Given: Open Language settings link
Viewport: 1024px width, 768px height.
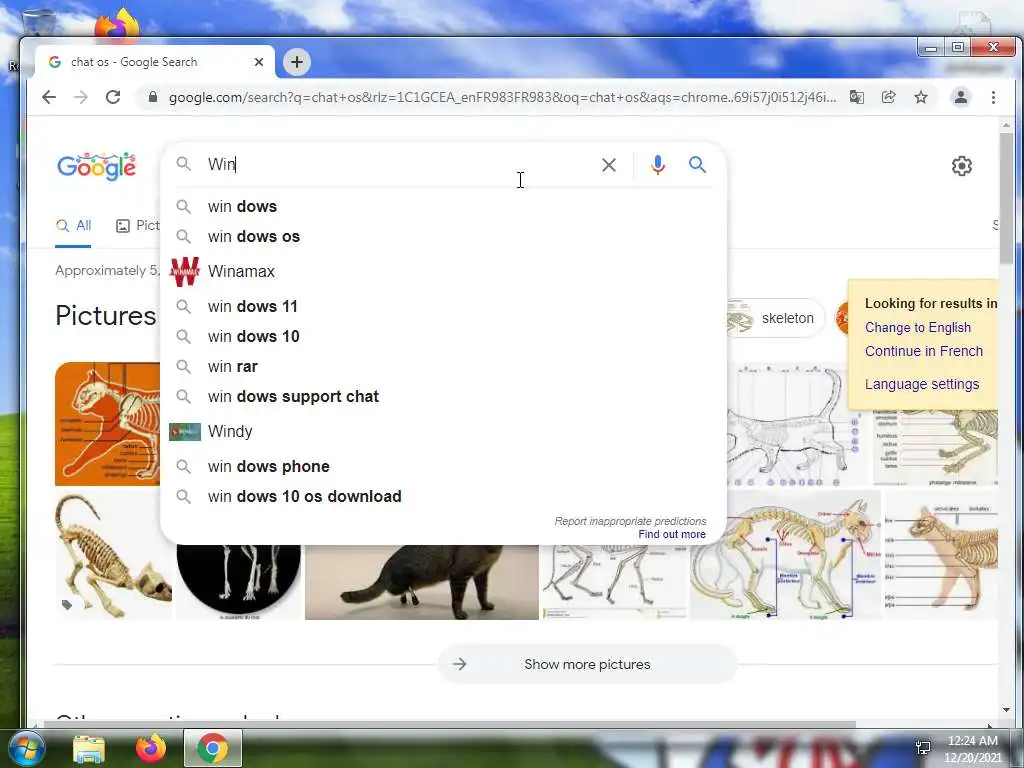Looking at the screenshot, I should click(921, 384).
